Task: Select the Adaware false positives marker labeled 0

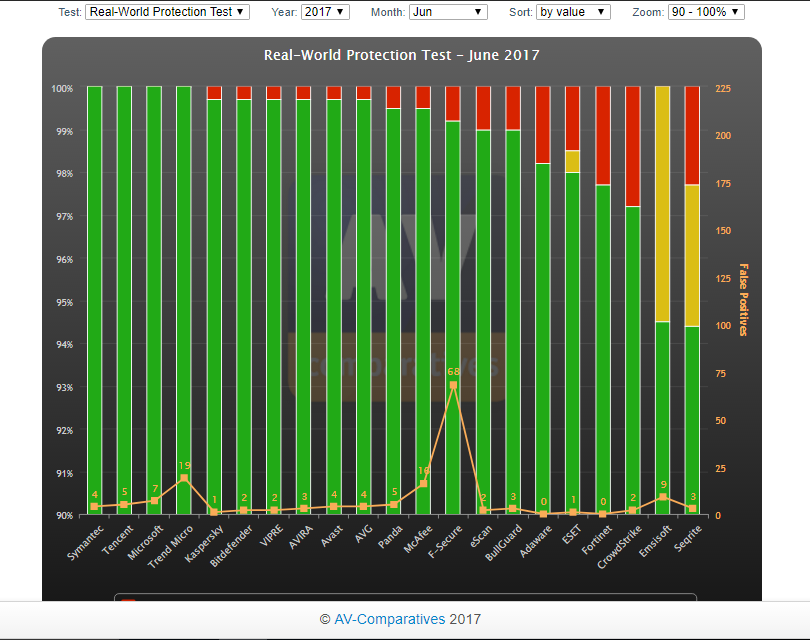Action: (543, 514)
